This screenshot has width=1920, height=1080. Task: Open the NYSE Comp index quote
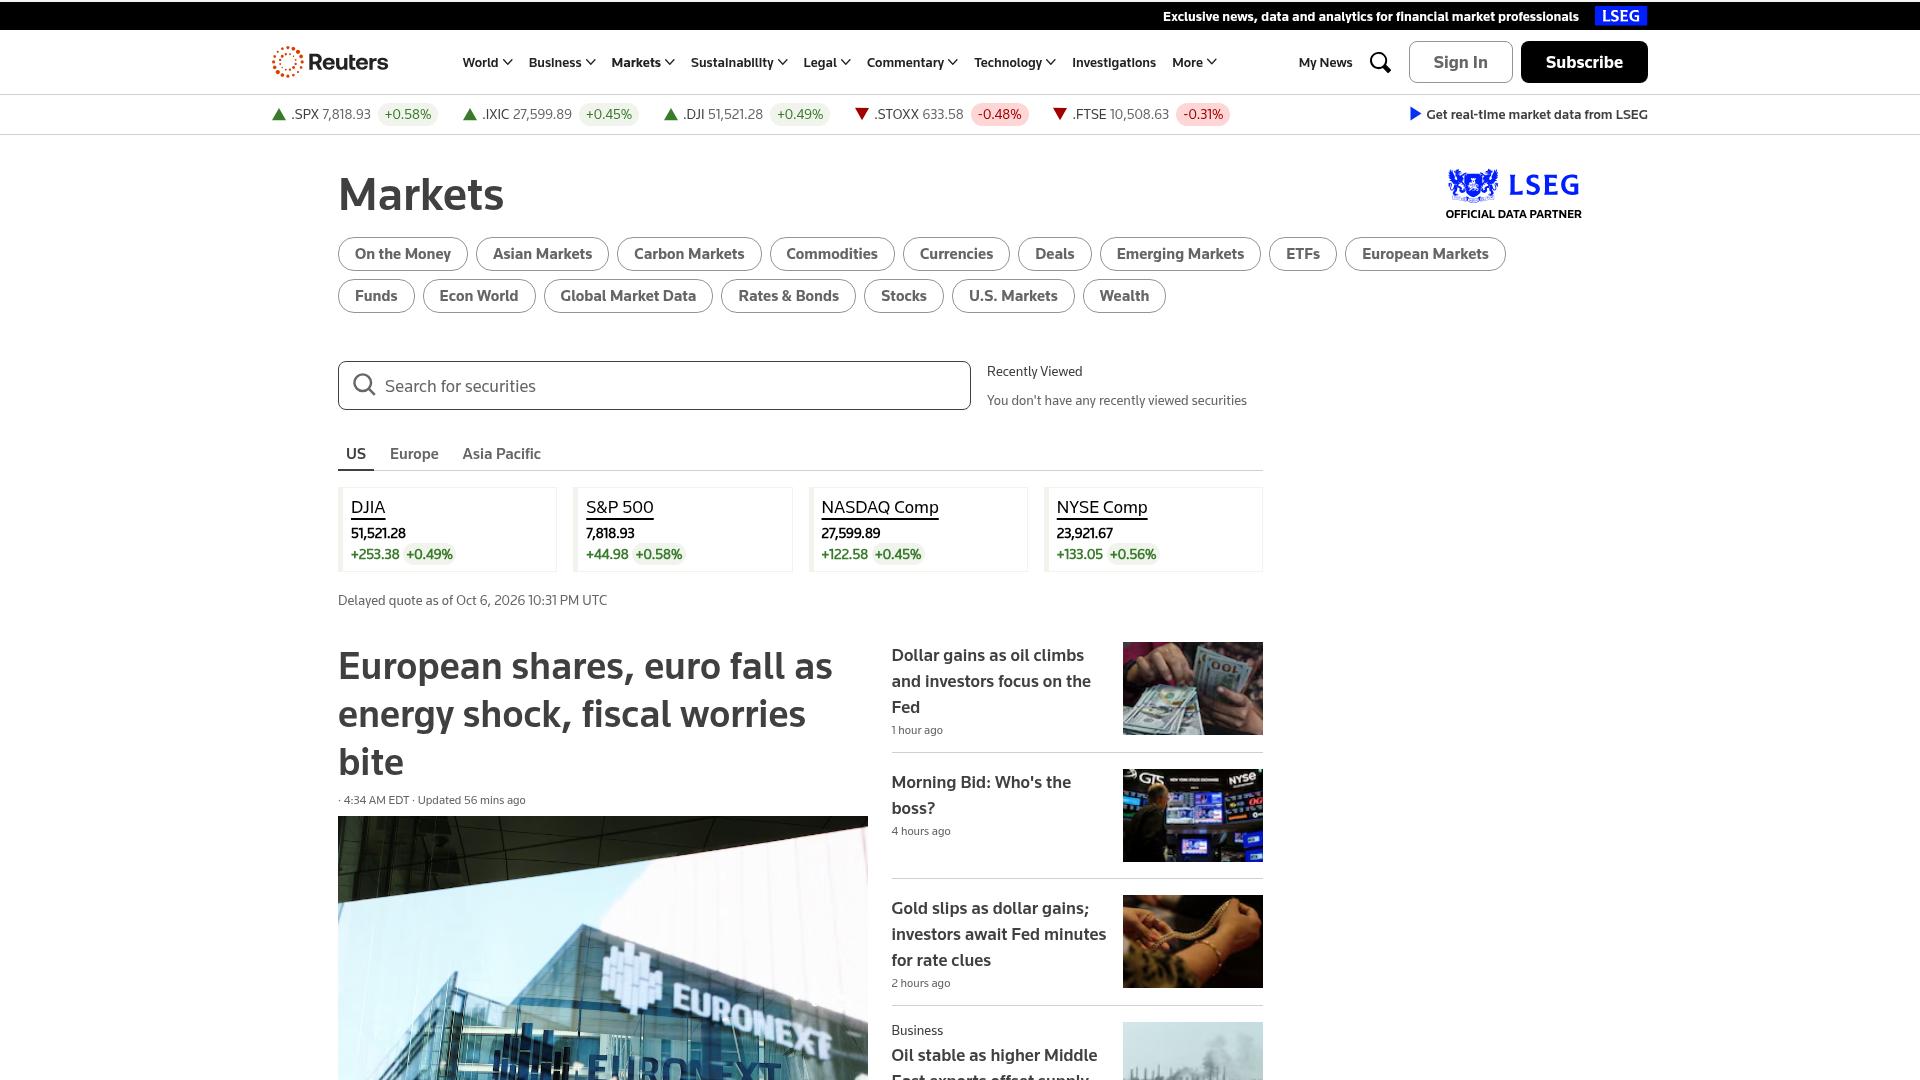point(1102,507)
